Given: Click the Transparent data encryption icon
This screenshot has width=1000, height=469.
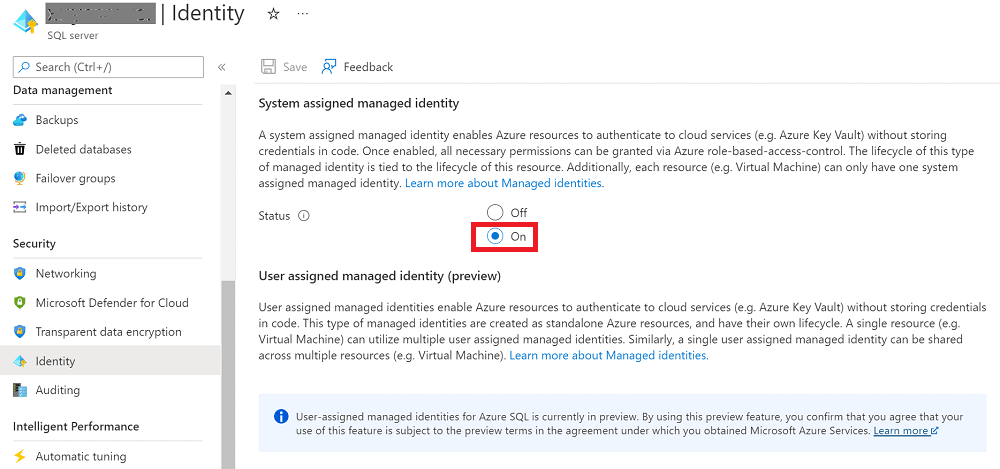Looking at the screenshot, I should (x=19, y=331).
